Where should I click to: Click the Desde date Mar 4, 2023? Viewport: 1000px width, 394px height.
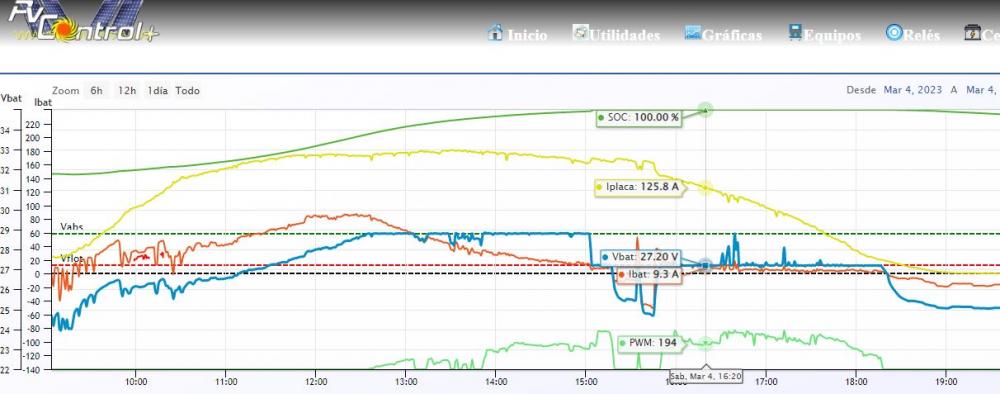pyautogui.click(x=913, y=90)
